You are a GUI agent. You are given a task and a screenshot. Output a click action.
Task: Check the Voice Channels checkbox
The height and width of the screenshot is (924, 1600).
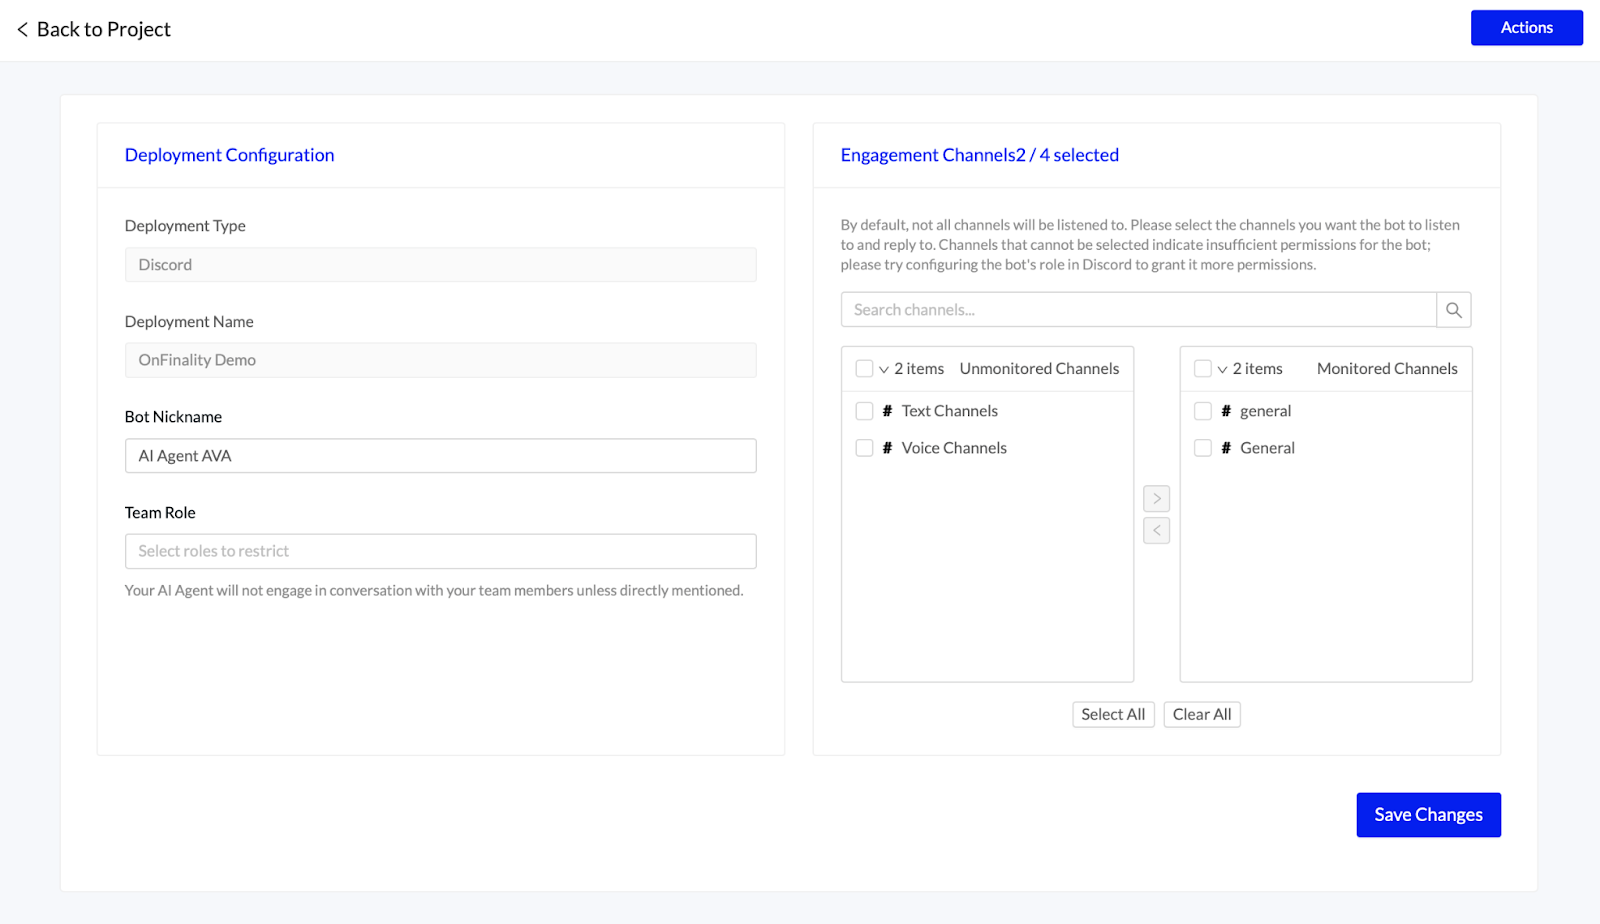coord(864,447)
